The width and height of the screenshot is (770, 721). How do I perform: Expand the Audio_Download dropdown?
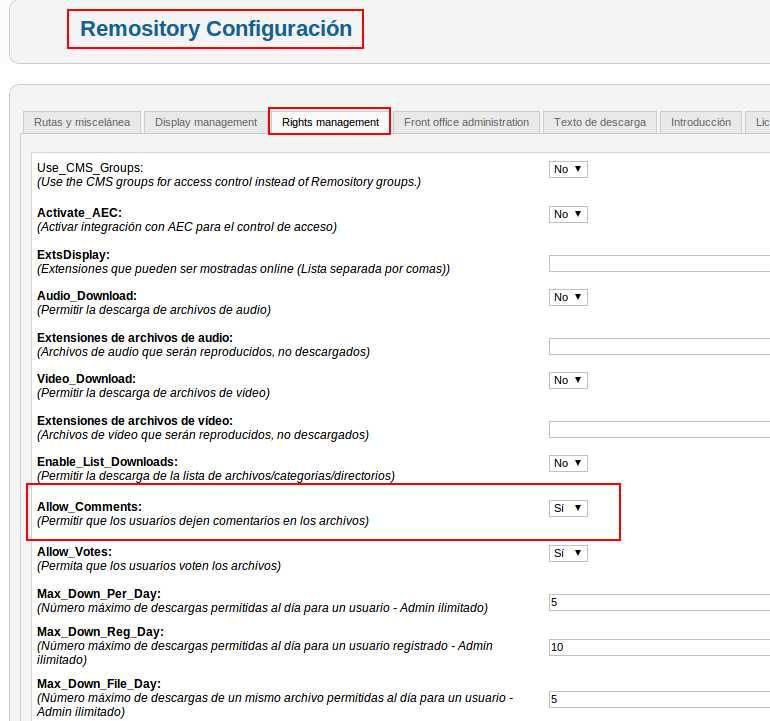coord(568,297)
